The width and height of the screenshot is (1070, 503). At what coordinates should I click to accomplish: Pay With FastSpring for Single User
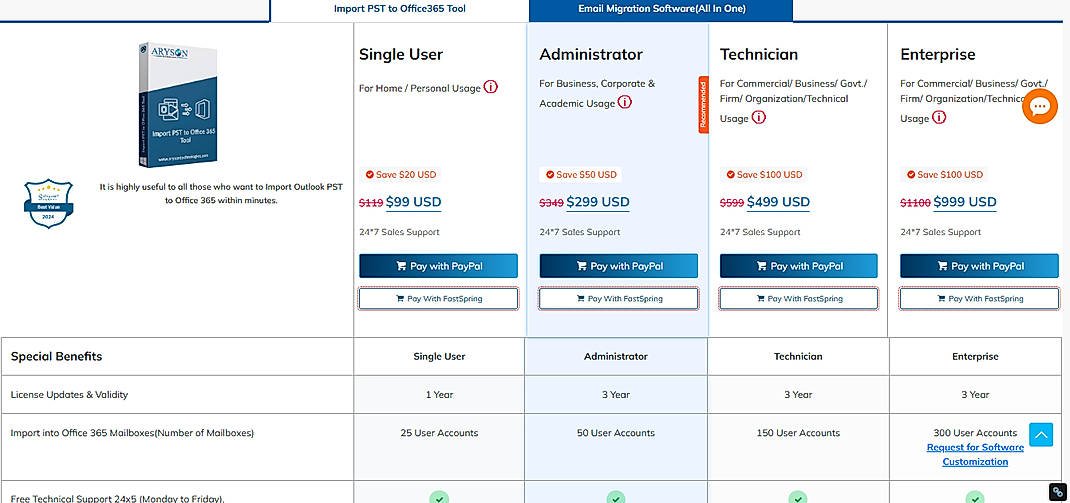438,299
